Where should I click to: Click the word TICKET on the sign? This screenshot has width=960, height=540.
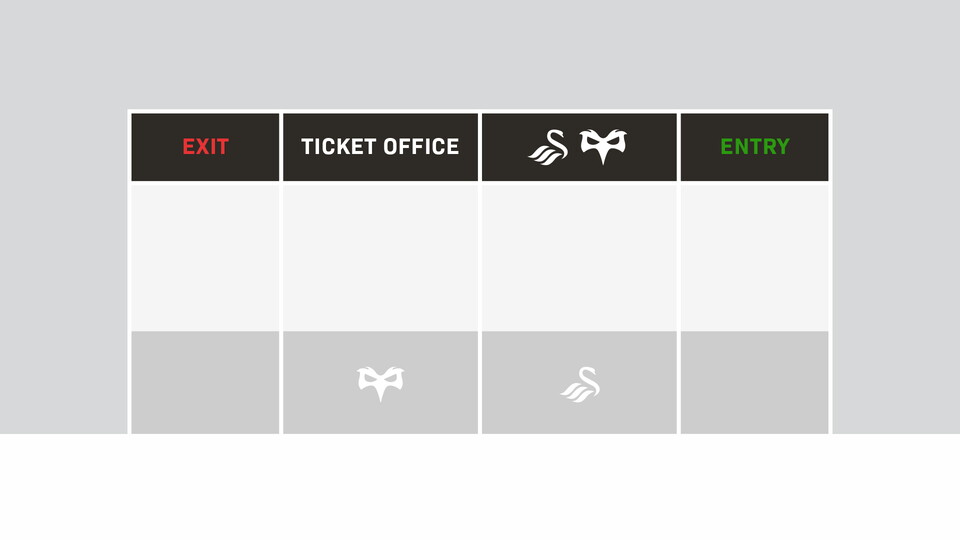pyautogui.click(x=336, y=147)
